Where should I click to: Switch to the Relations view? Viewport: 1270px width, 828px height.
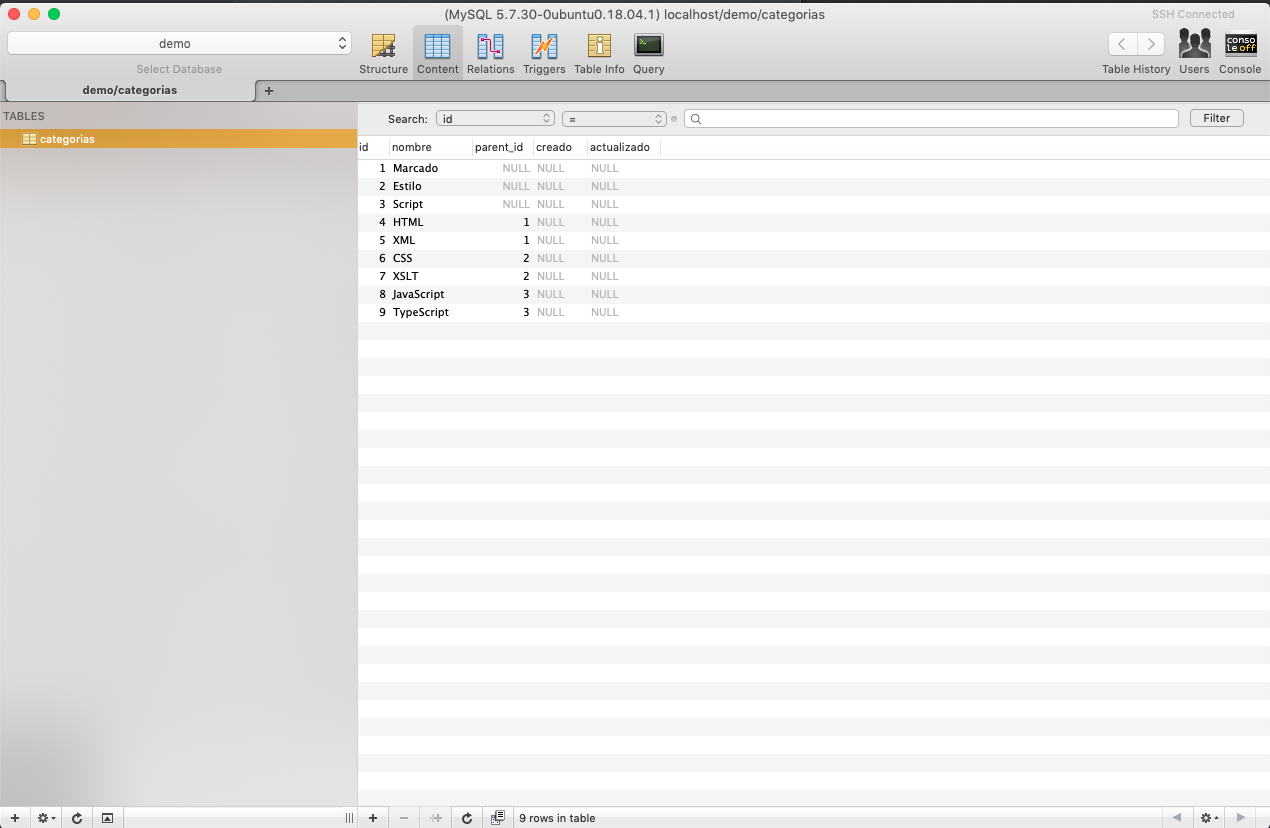point(490,53)
